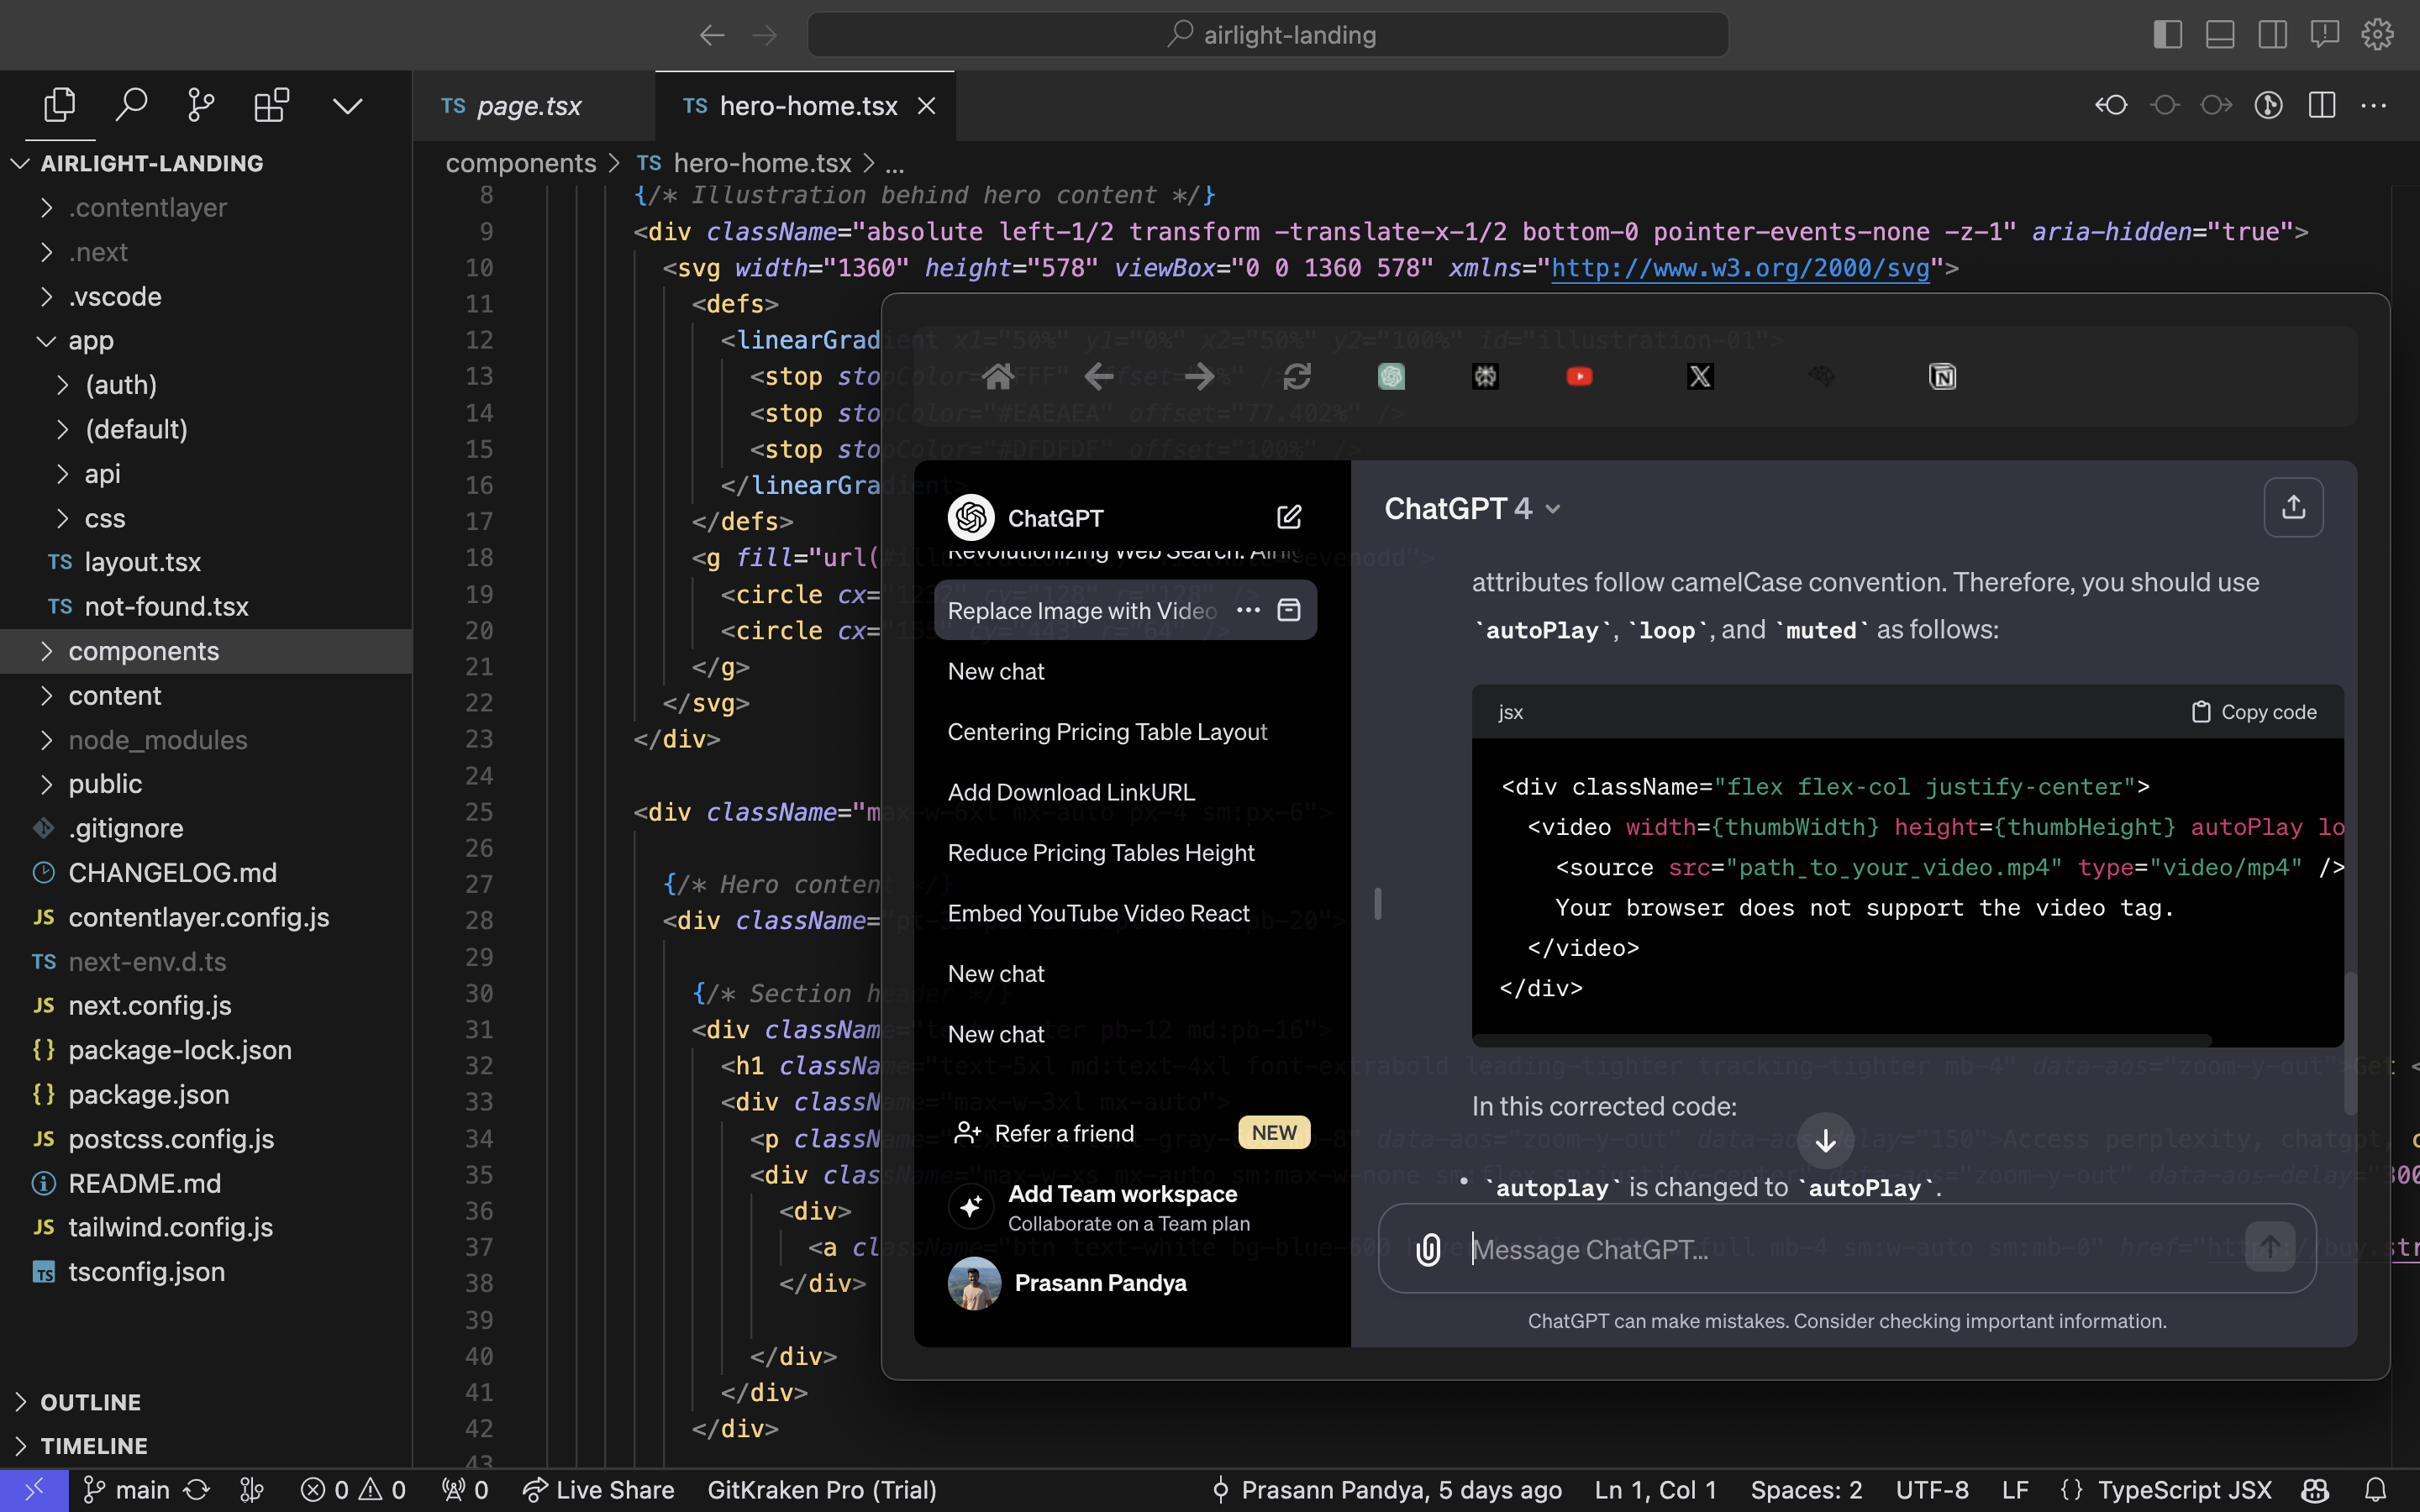The width and height of the screenshot is (2420, 1512).
Task: Click the Copy code button
Action: point(2254,712)
